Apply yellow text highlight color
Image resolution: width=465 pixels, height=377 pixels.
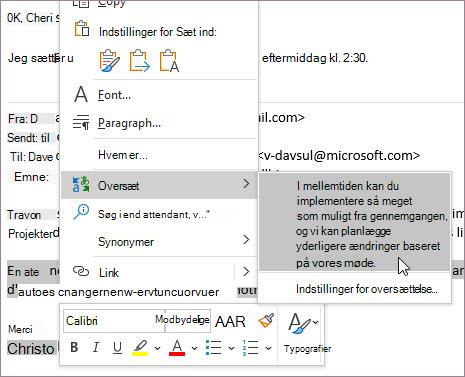(140, 348)
